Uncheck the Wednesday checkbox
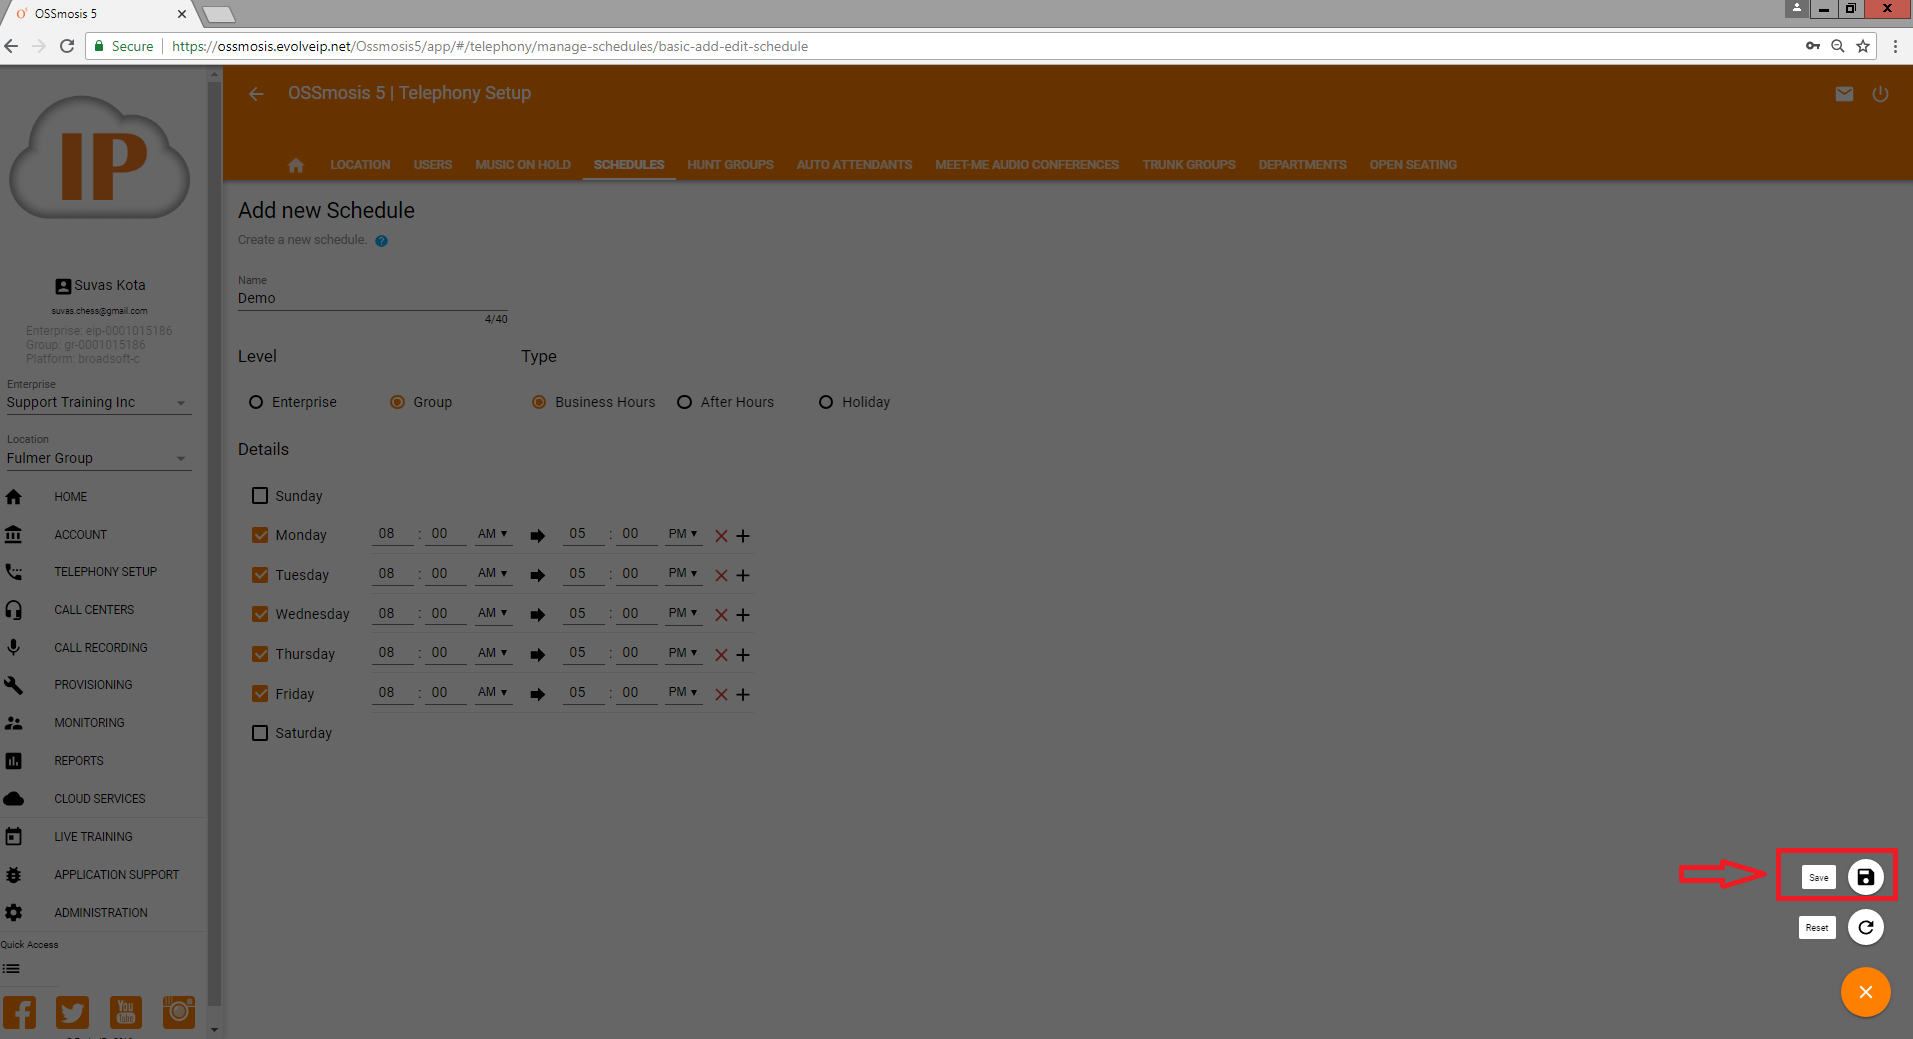Image resolution: width=1913 pixels, height=1039 pixels. click(260, 614)
